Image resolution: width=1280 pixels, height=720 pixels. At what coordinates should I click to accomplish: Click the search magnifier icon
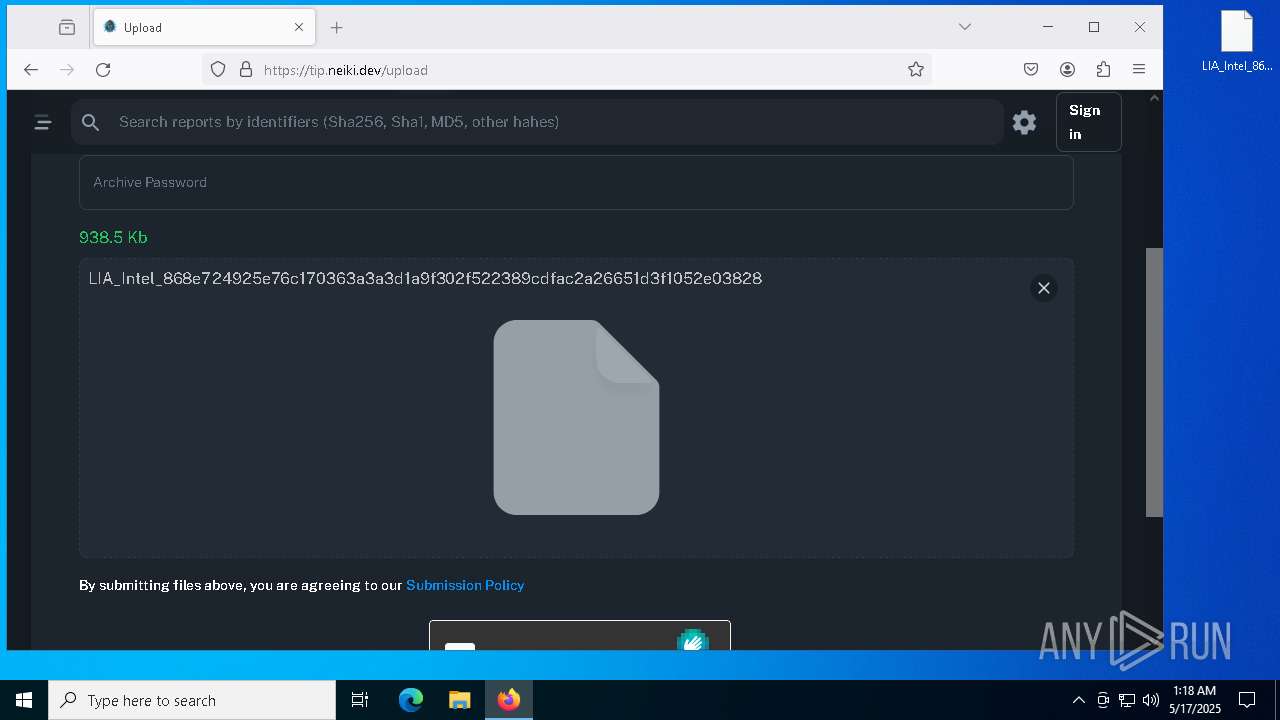(91, 122)
